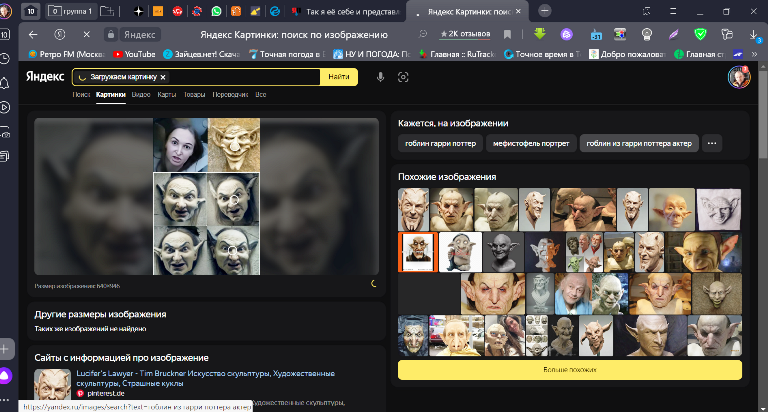
Task: Click the 'мефистофель портрет' suggestion chip
Action: (x=531, y=144)
